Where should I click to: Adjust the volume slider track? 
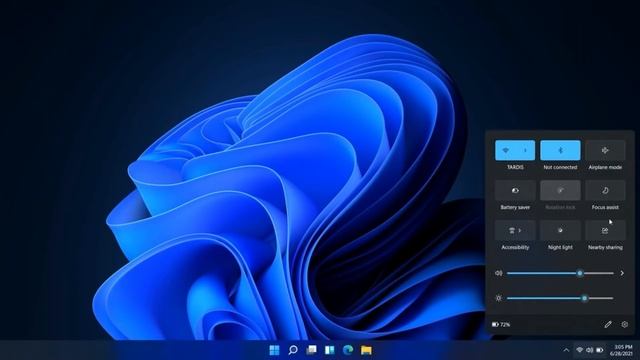coord(560,273)
